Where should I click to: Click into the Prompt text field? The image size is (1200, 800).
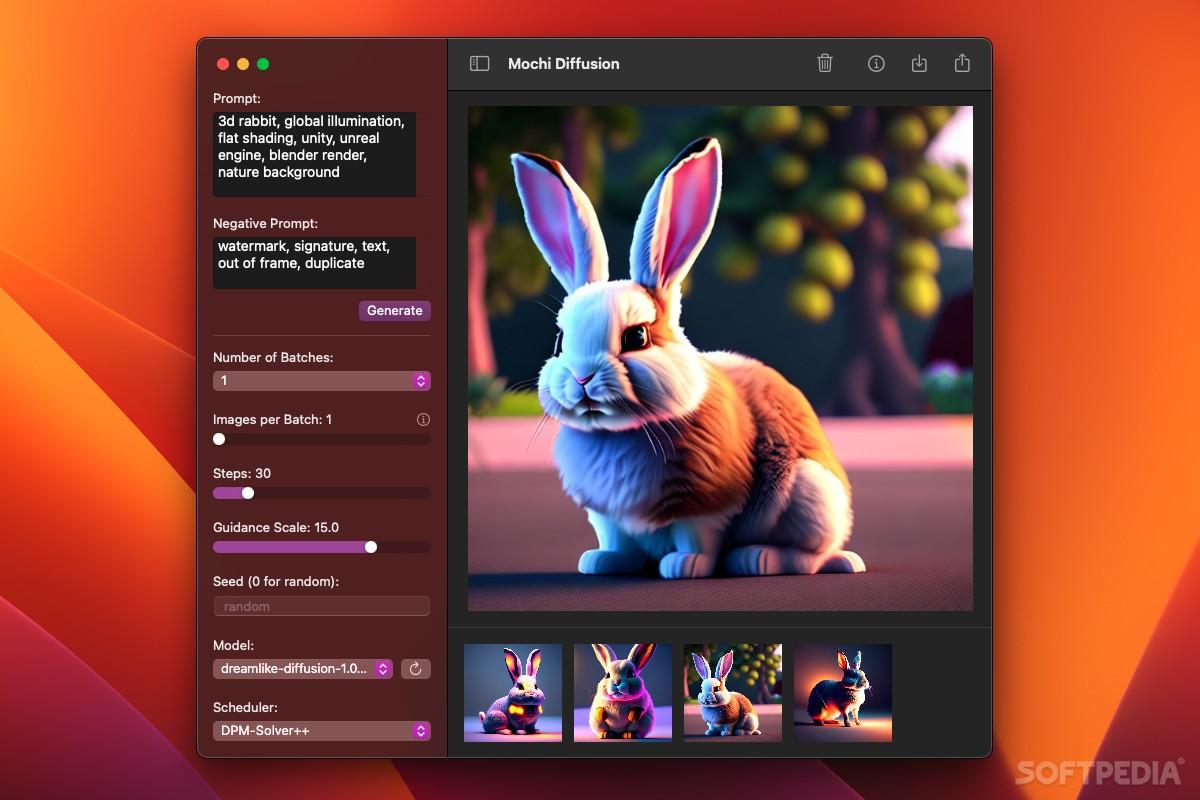pyautogui.click(x=314, y=154)
